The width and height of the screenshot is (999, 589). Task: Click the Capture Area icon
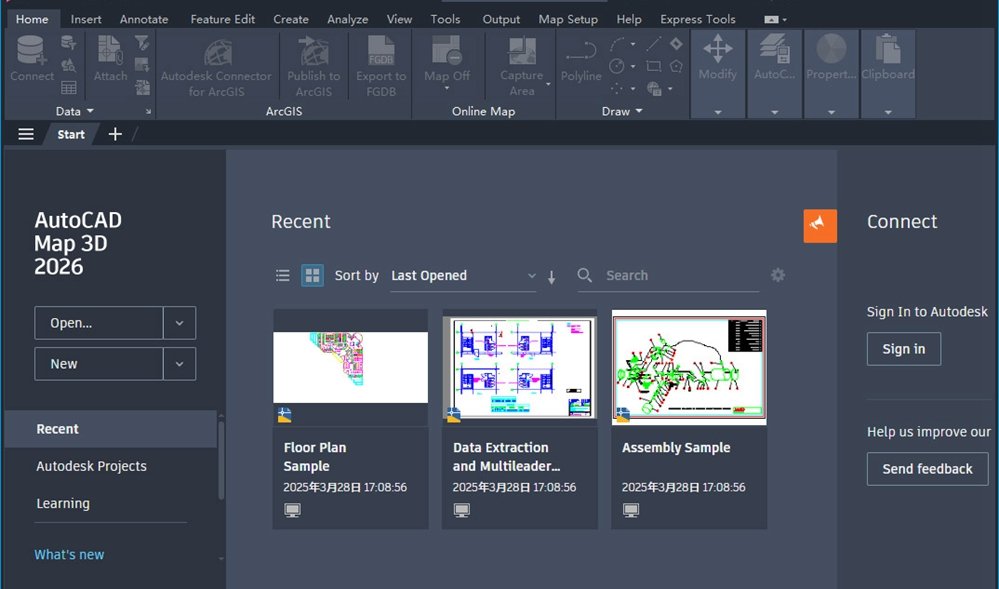point(522,50)
